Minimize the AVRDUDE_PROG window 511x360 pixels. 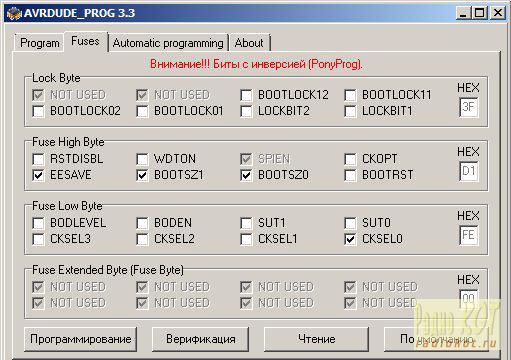click(463, 13)
